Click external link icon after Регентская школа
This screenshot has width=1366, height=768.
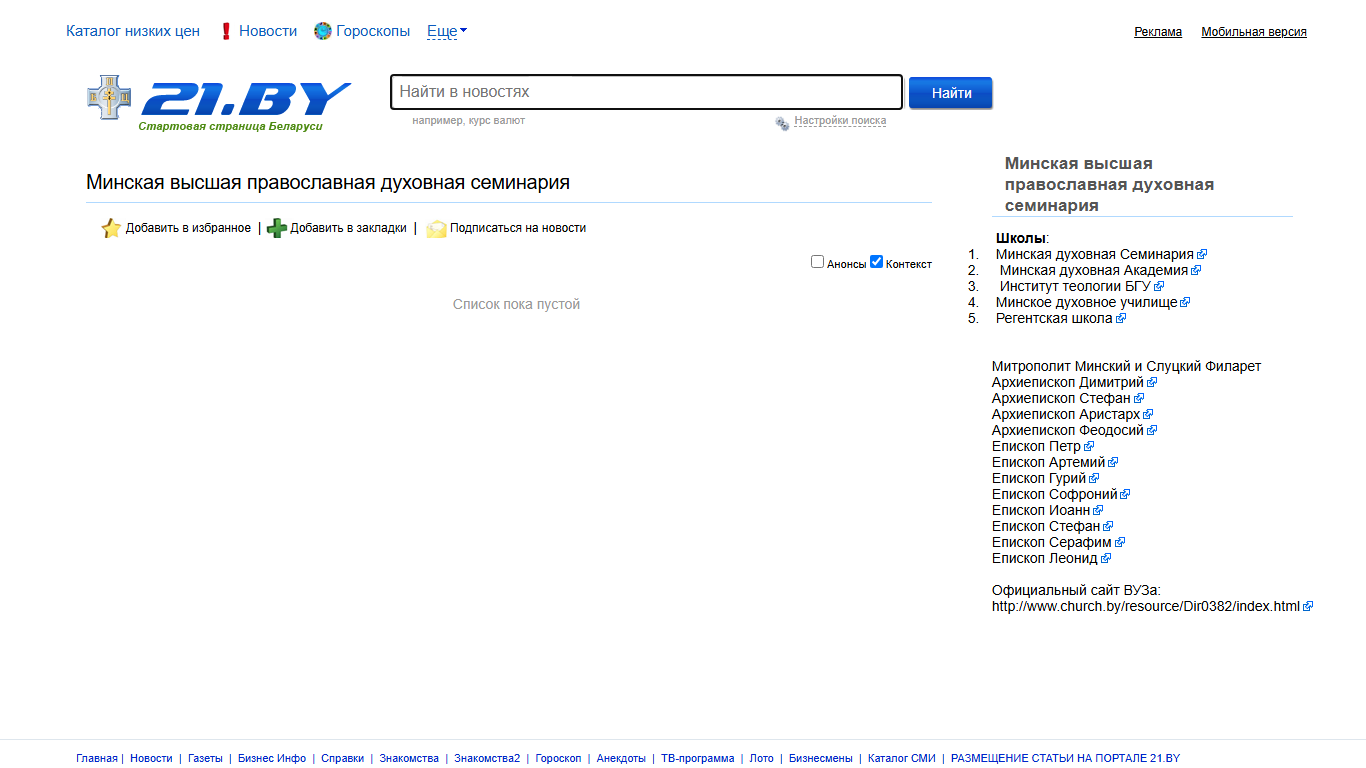1121,319
